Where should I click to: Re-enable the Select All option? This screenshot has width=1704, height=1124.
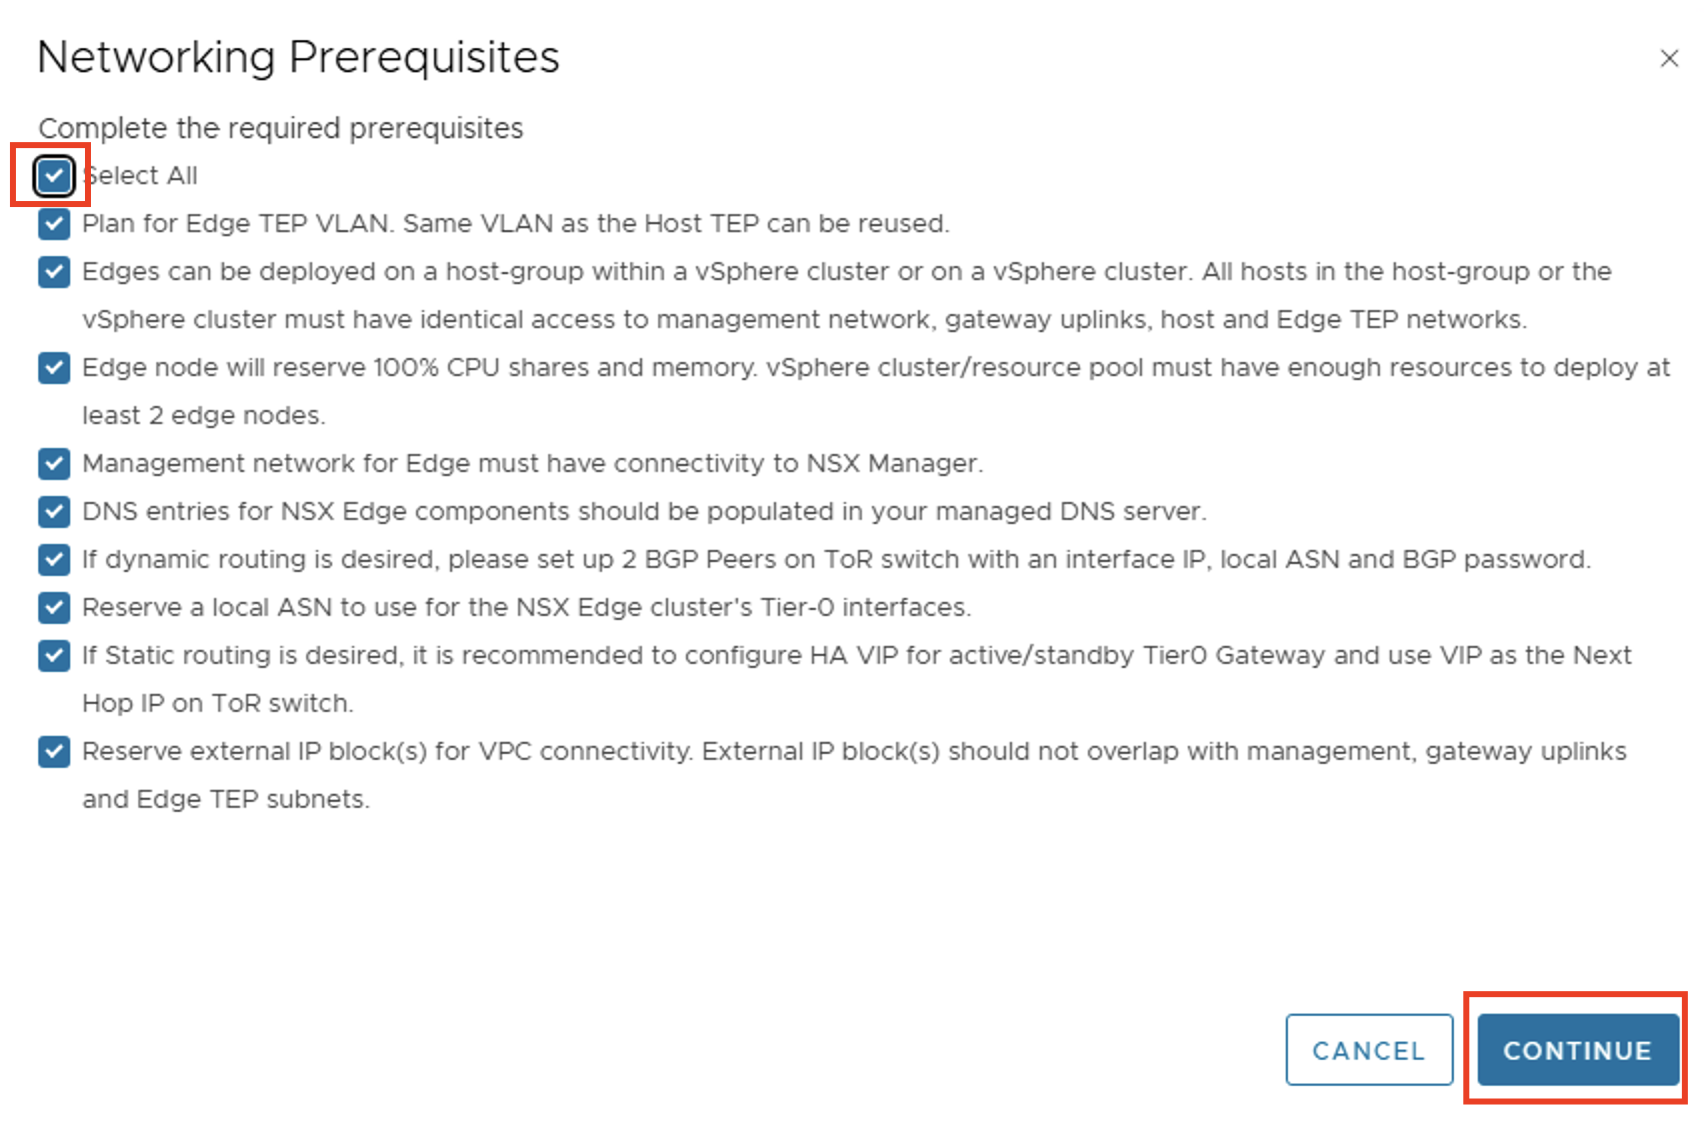click(54, 175)
